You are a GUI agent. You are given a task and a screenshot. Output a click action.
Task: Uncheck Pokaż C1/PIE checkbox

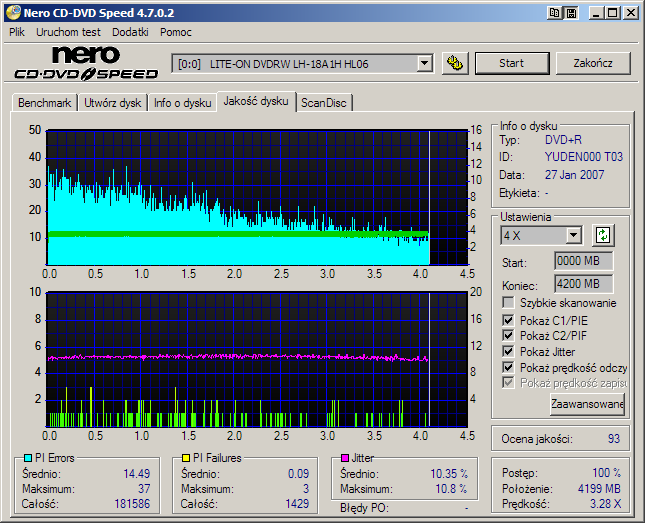[x=508, y=320]
